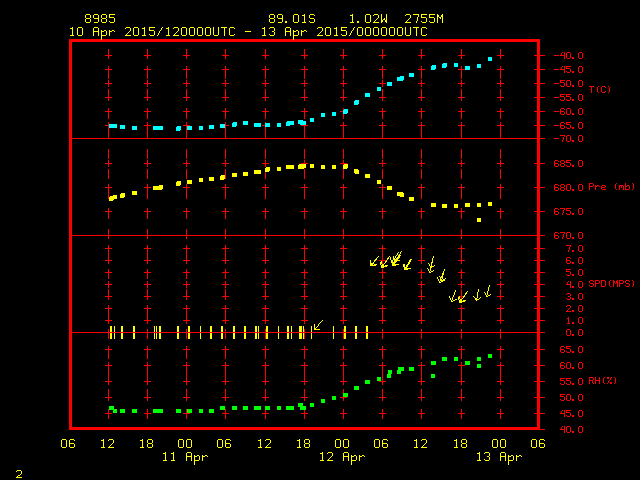Viewport: 640px width, 480px height.
Task: Click the 00 hour label above 13 Apr
Action: 499,444
